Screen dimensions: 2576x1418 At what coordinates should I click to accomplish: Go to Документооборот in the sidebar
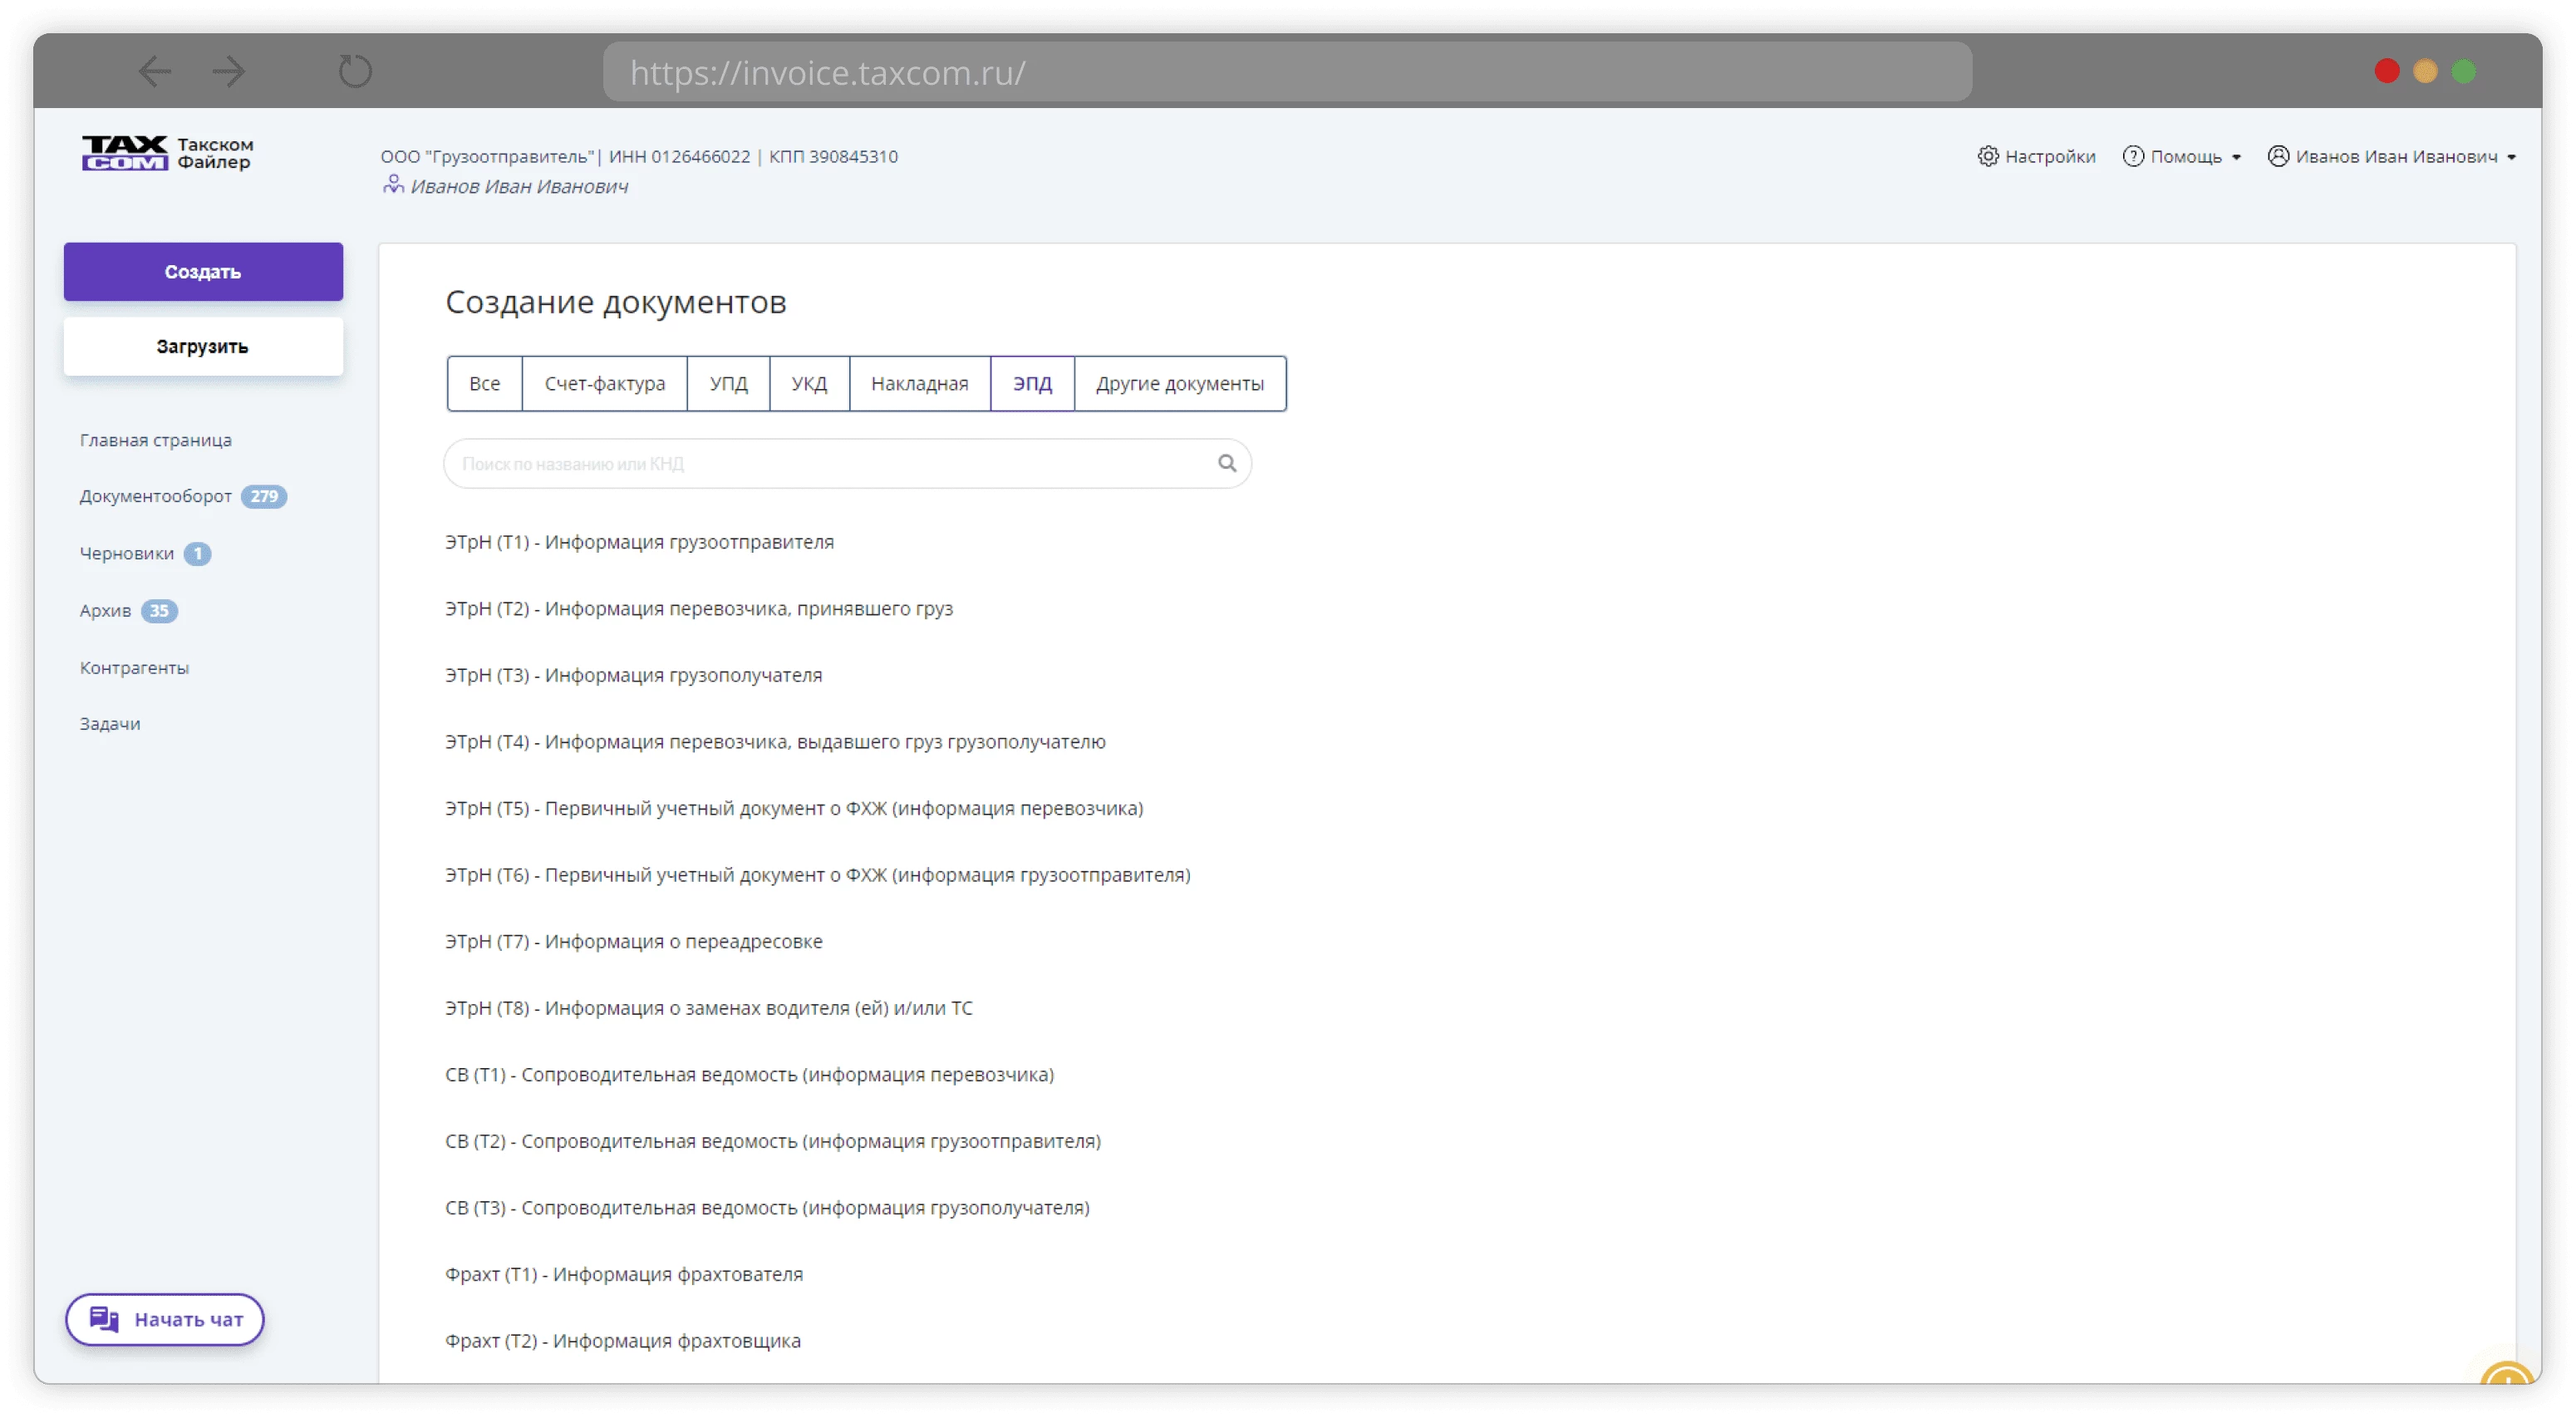pyautogui.click(x=156, y=496)
